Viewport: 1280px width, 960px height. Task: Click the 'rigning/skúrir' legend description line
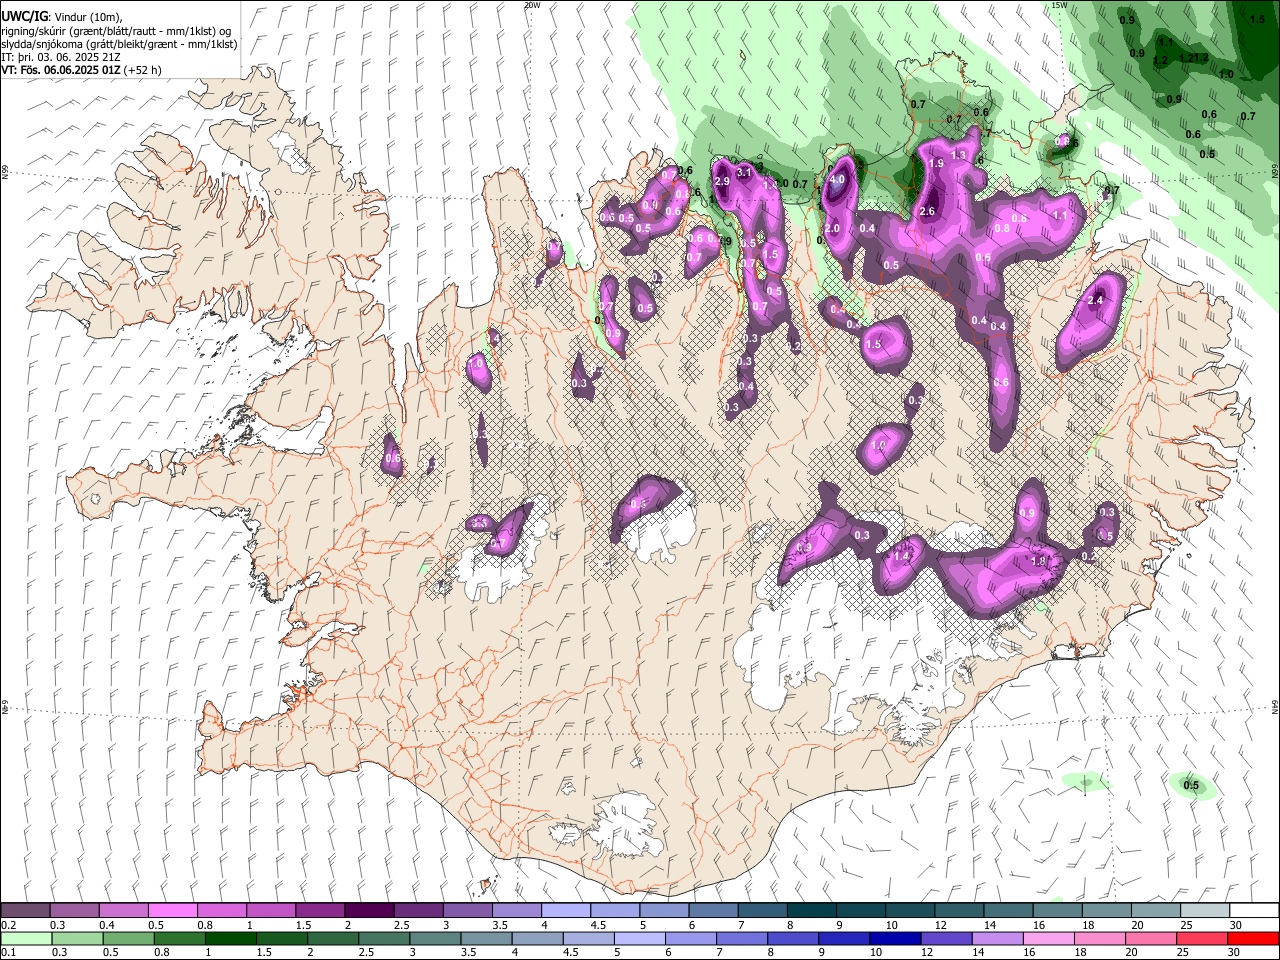point(116,31)
